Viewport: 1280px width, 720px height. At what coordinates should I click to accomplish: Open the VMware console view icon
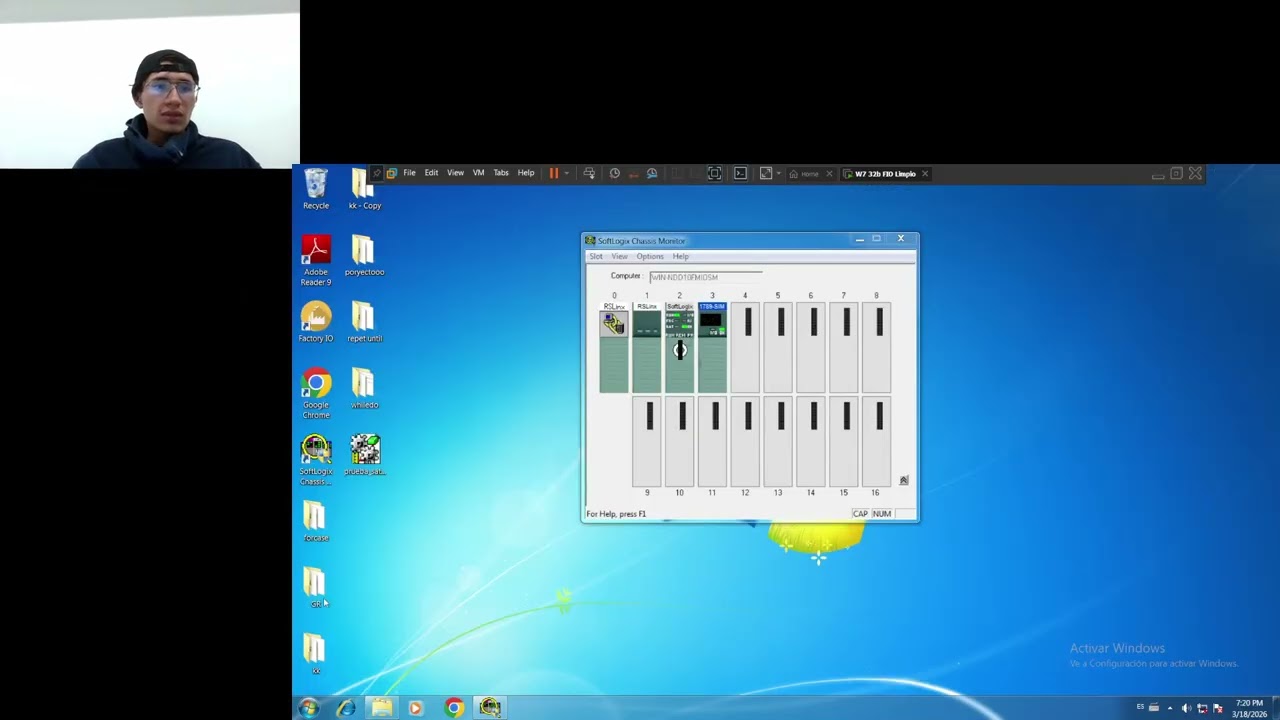[740, 173]
